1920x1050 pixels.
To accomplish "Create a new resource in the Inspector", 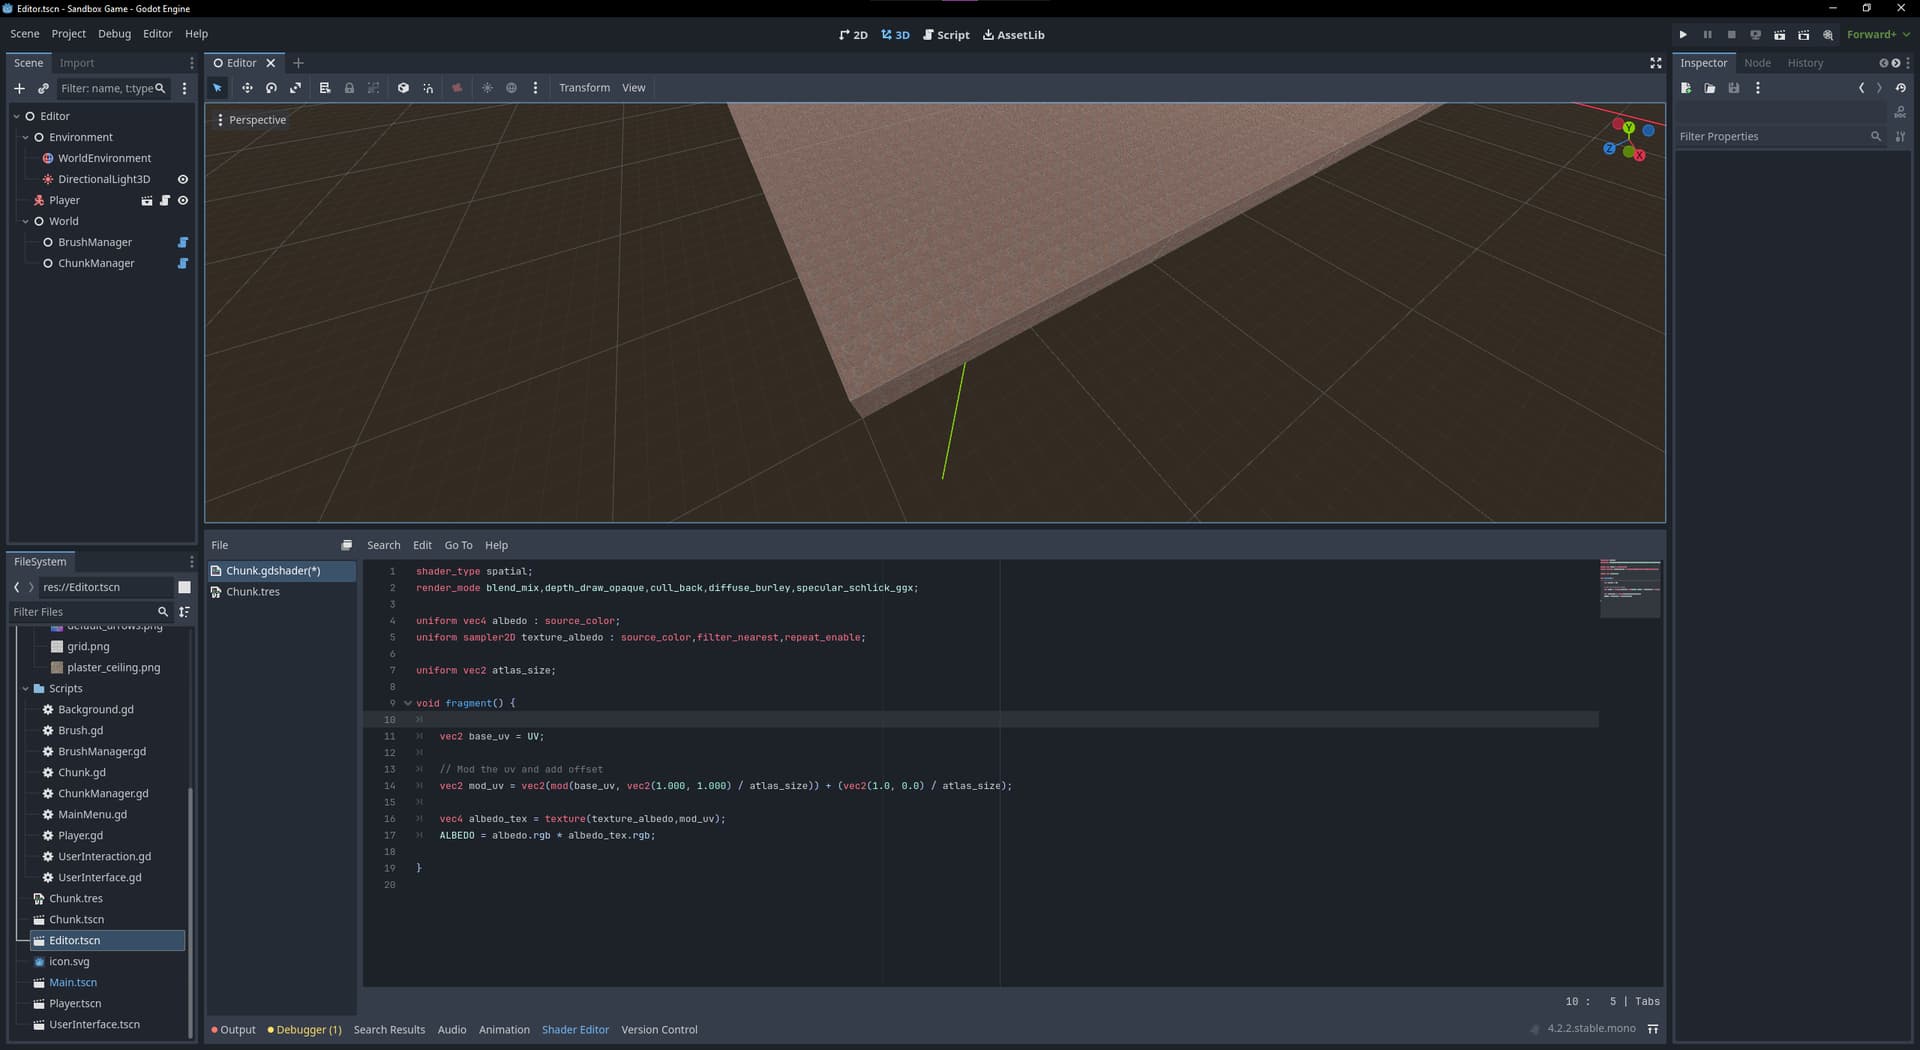I will point(1686,88).
